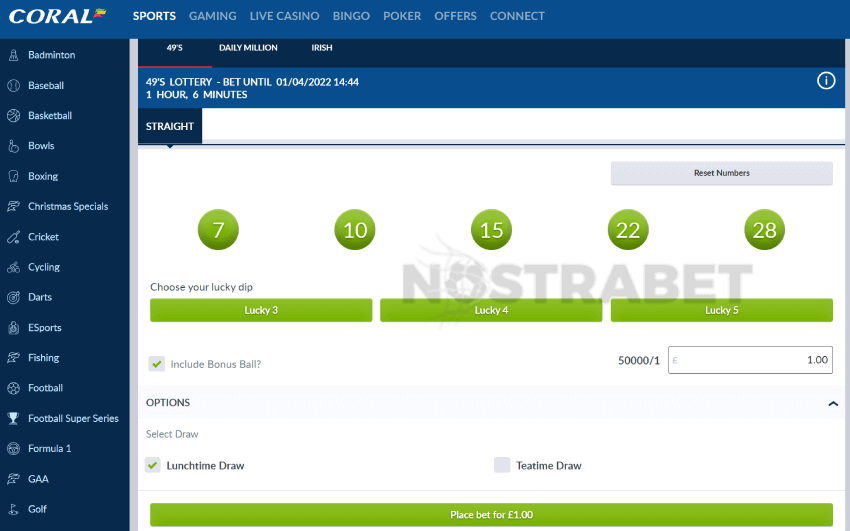This screenshot has width=850, height=531.
Task: Click the Boxing glove icon
Action: coord(14,176)
